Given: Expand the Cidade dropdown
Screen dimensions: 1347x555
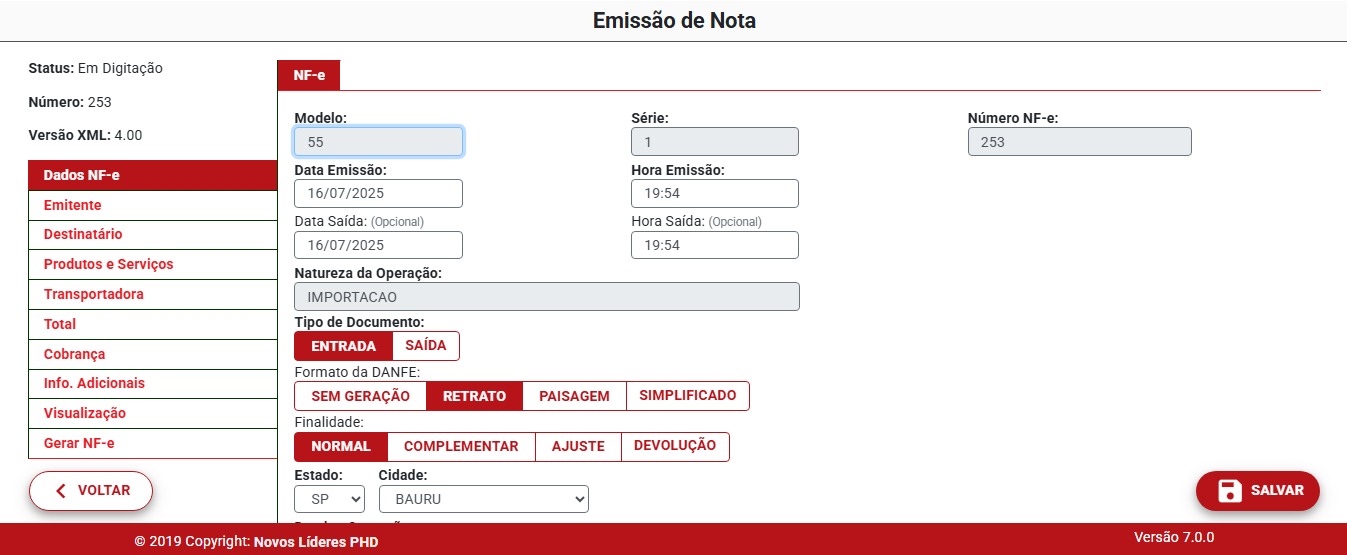Looking at the screenshot, I should (x=483, y=498).
